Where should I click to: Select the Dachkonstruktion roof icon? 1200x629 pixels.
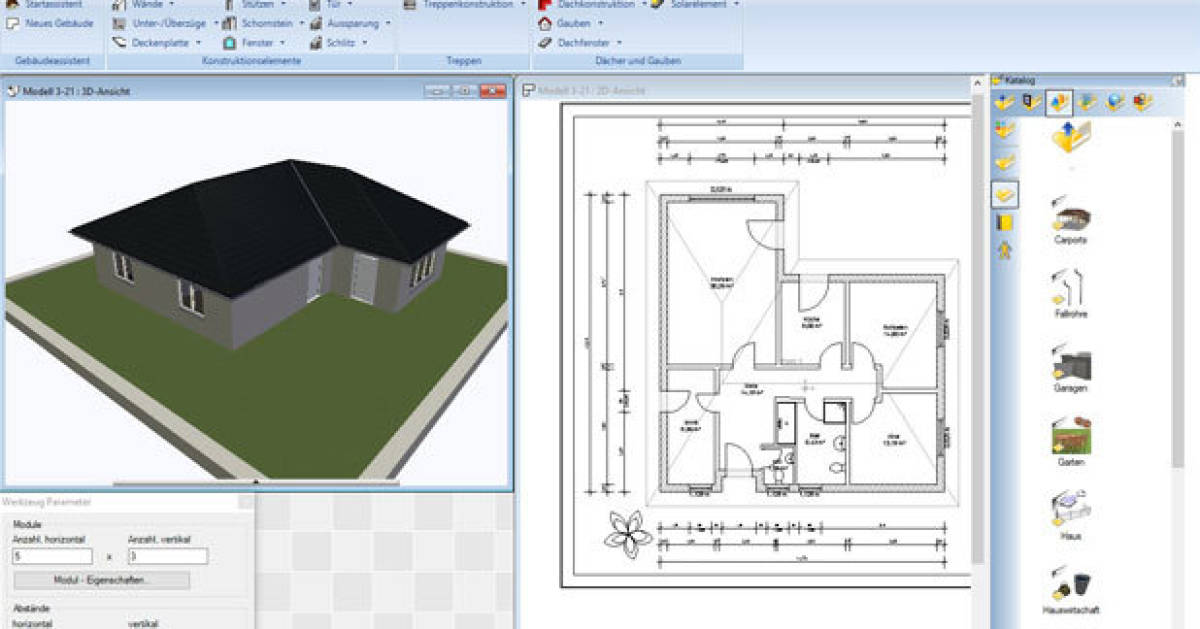coord(545,4)
